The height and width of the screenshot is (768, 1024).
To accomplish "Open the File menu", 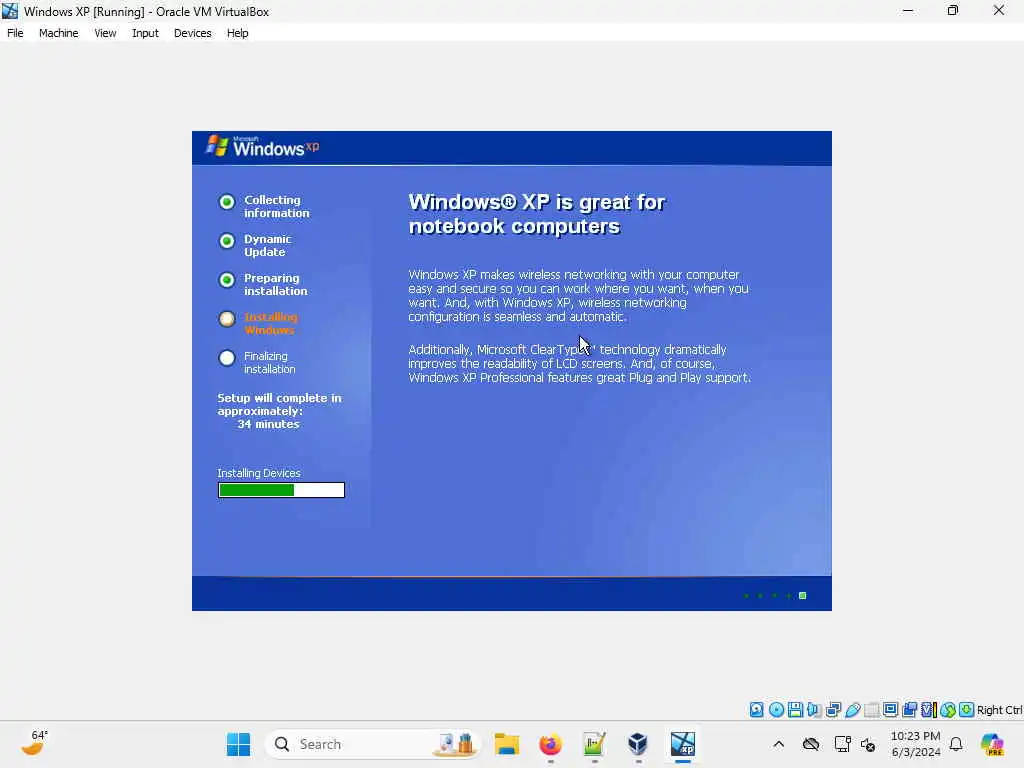I will (15, 33).
